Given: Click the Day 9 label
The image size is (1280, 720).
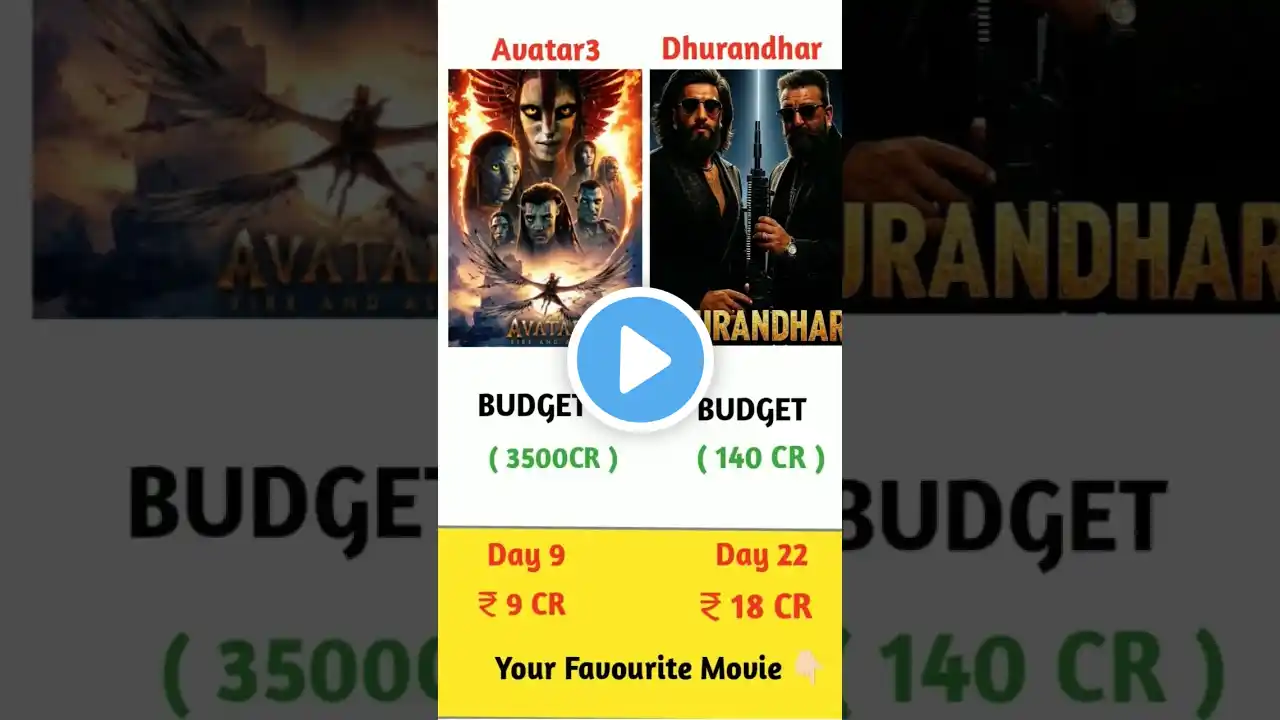Looking at the screenshot, I should (x=526, y=556).
